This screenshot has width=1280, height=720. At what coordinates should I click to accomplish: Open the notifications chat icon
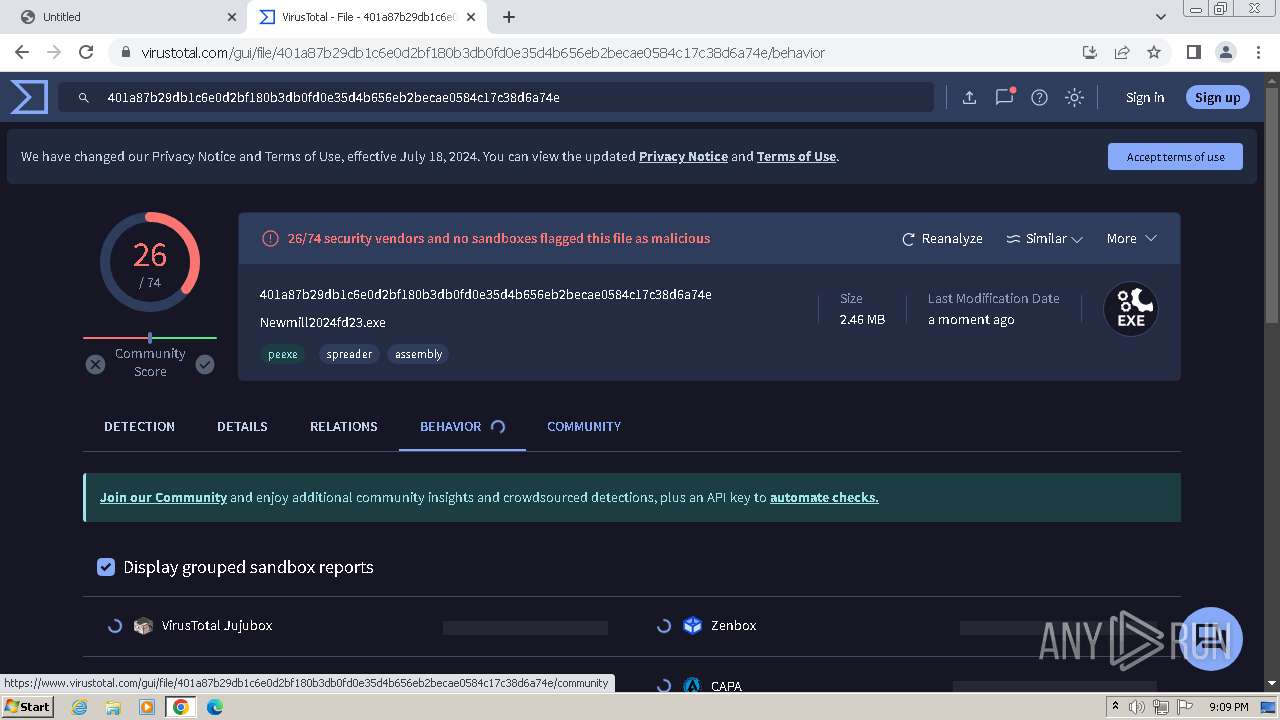pyautogui.click(x=1005, y=97)
